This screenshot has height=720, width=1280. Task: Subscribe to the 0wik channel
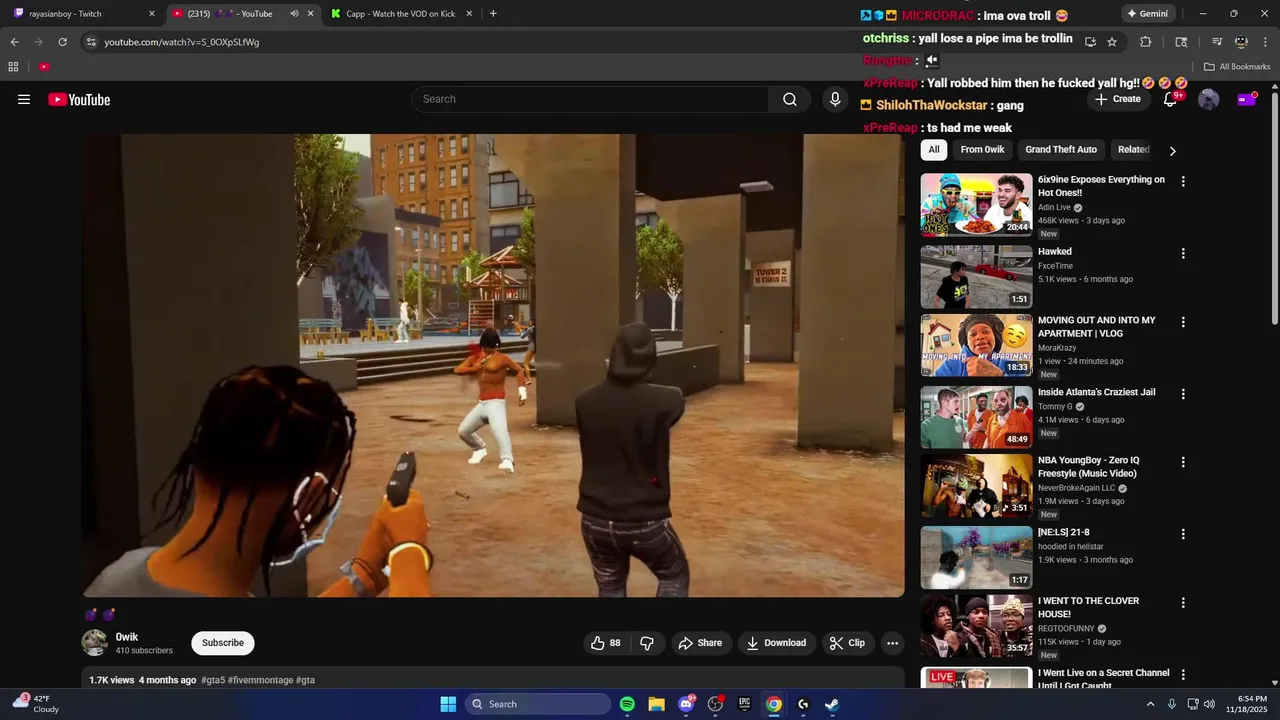[x=223, y=643]
